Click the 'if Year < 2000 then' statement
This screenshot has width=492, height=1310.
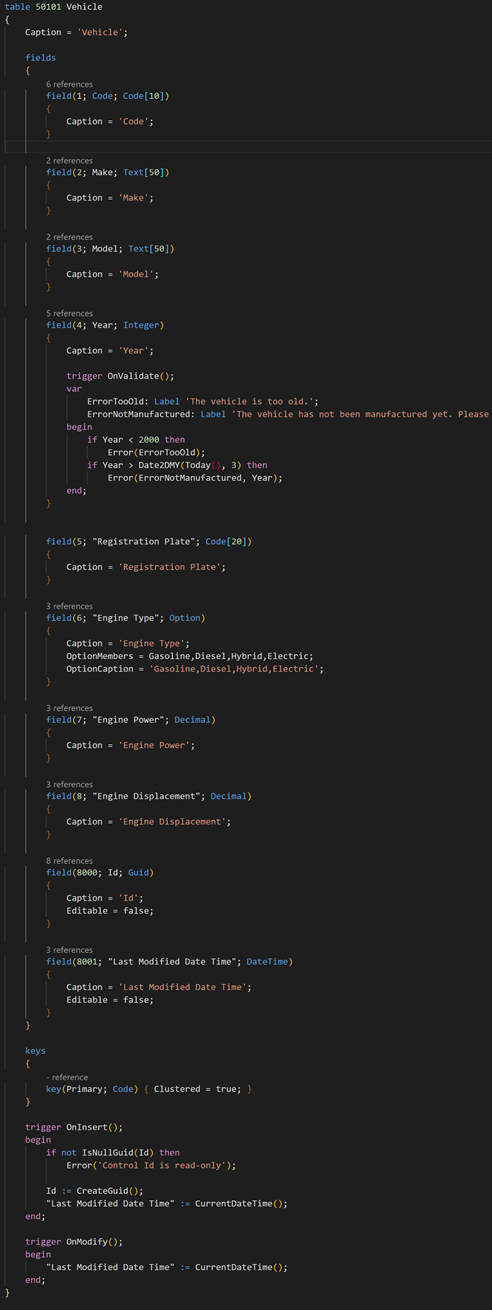[136, 439]
